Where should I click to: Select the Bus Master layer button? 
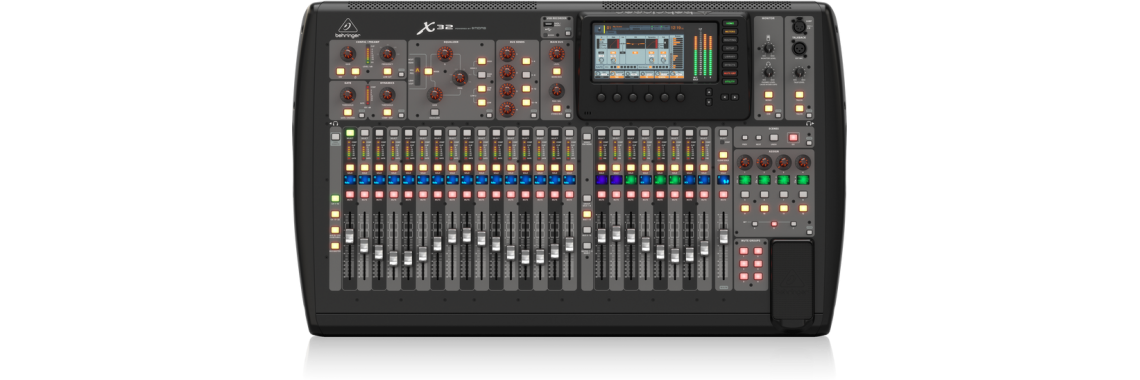335,246
